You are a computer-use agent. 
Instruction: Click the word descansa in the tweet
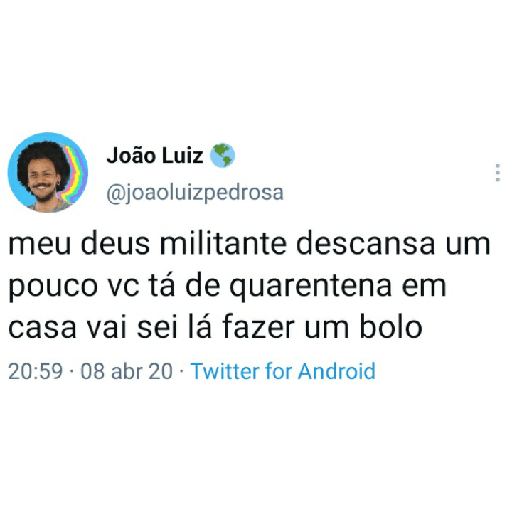(365, 243)
